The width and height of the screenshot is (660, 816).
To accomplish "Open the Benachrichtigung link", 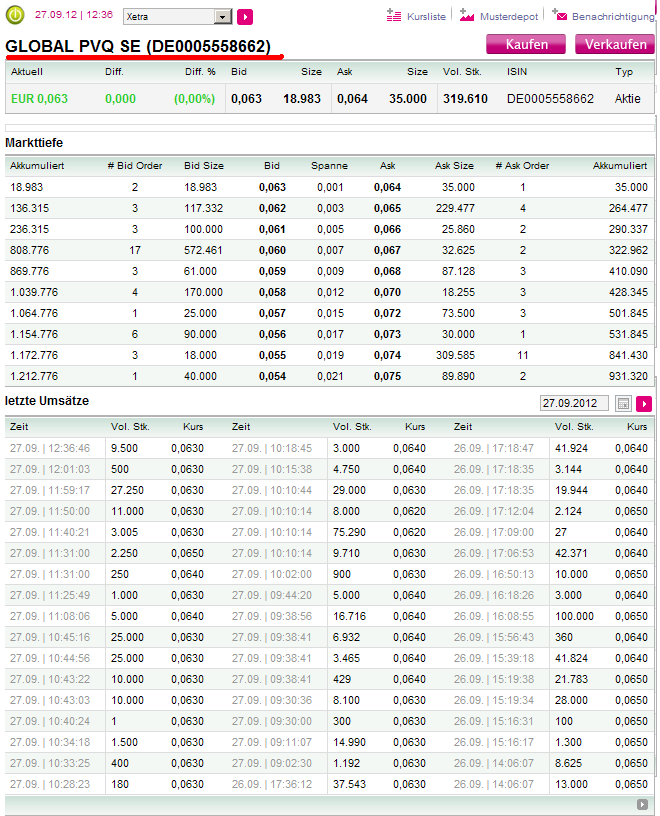I will (612, 17).
